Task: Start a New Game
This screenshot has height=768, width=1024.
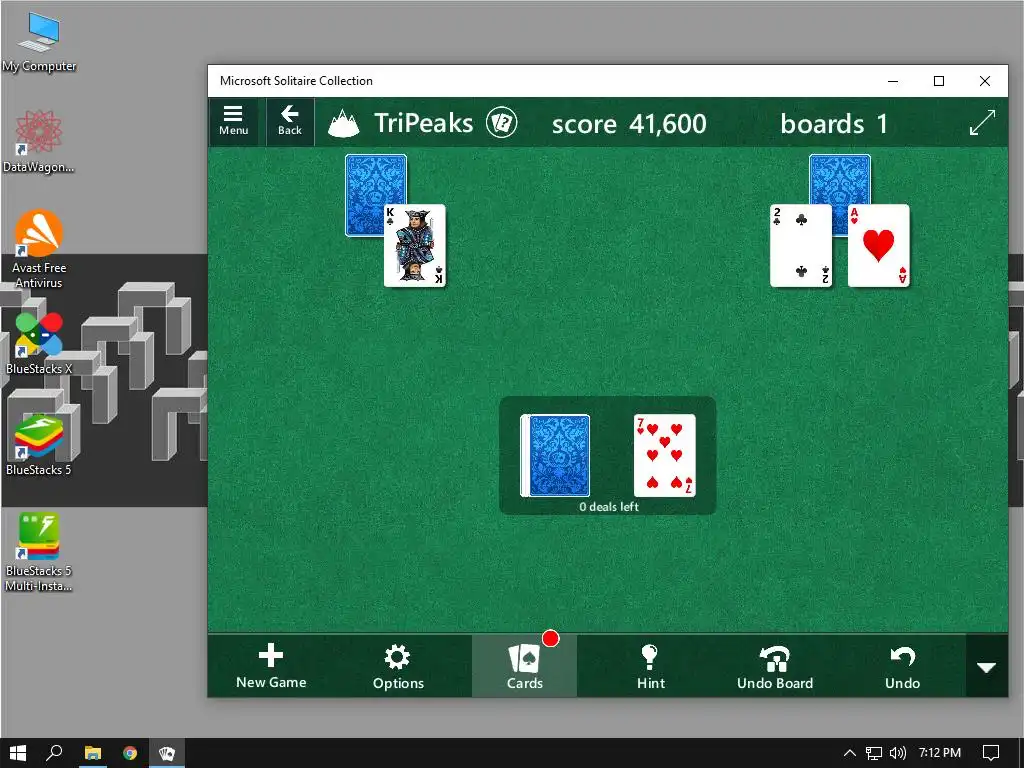Action: 271,666
